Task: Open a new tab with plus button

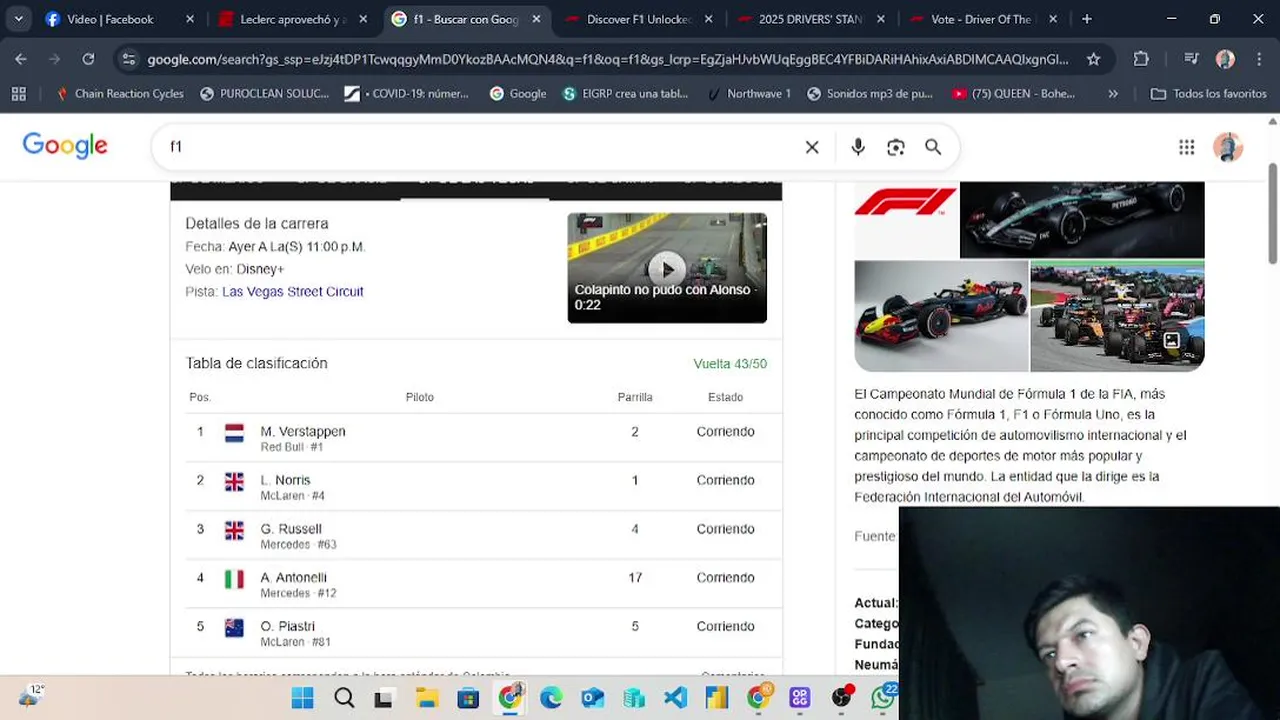Action: 1087,19
